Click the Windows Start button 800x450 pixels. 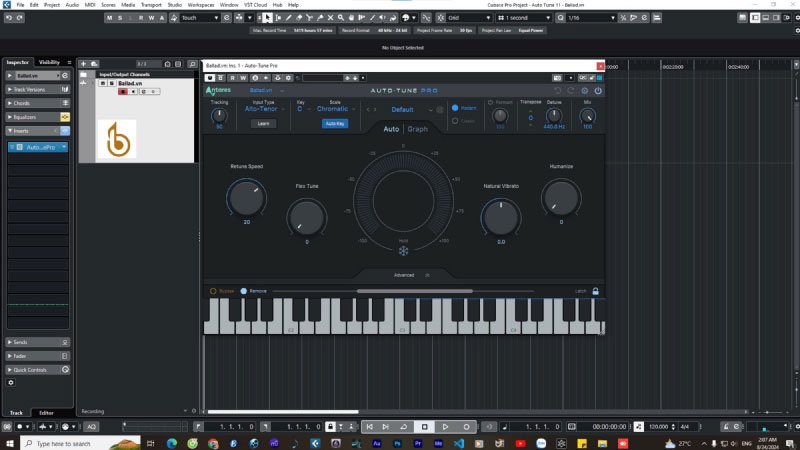[x=10, y=443]
